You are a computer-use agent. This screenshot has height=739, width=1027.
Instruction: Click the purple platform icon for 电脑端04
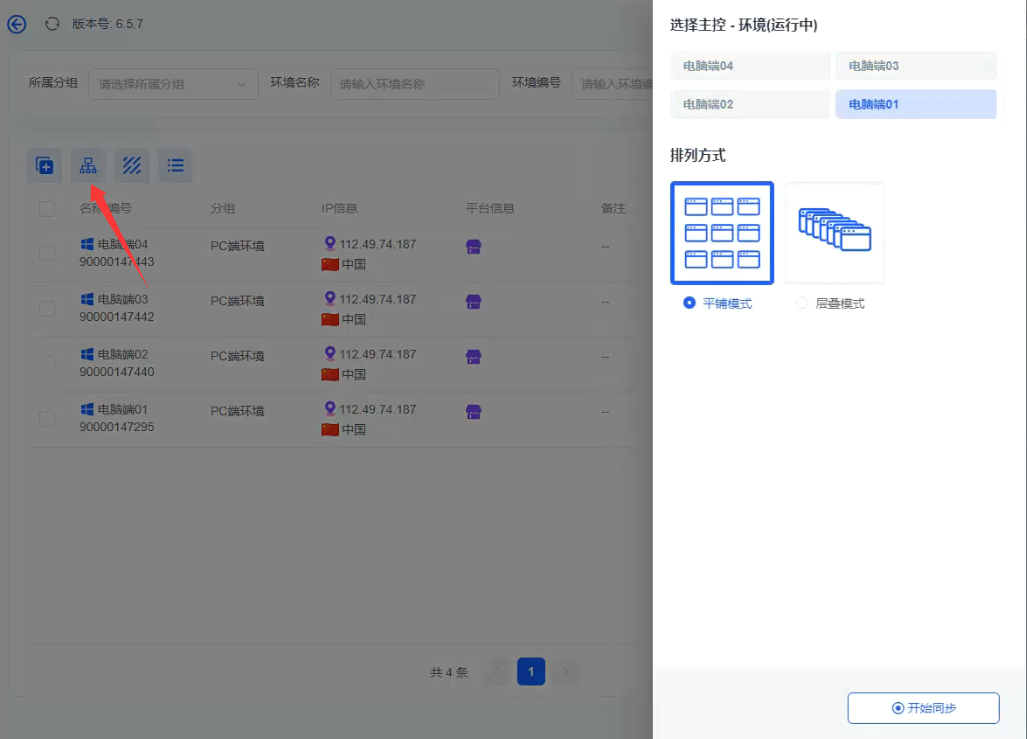tap(474, 247)
